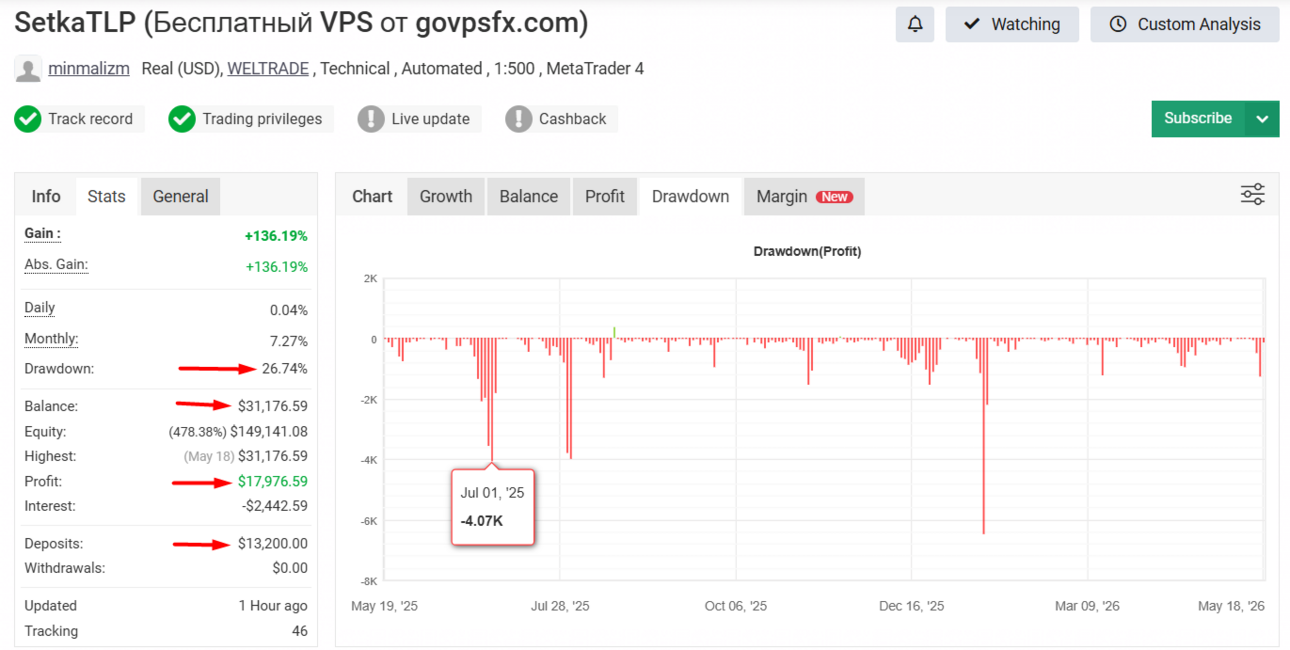Click the Tracking count 46
The width and height of the screenshot is (1290, 650).
pos(299,631)
